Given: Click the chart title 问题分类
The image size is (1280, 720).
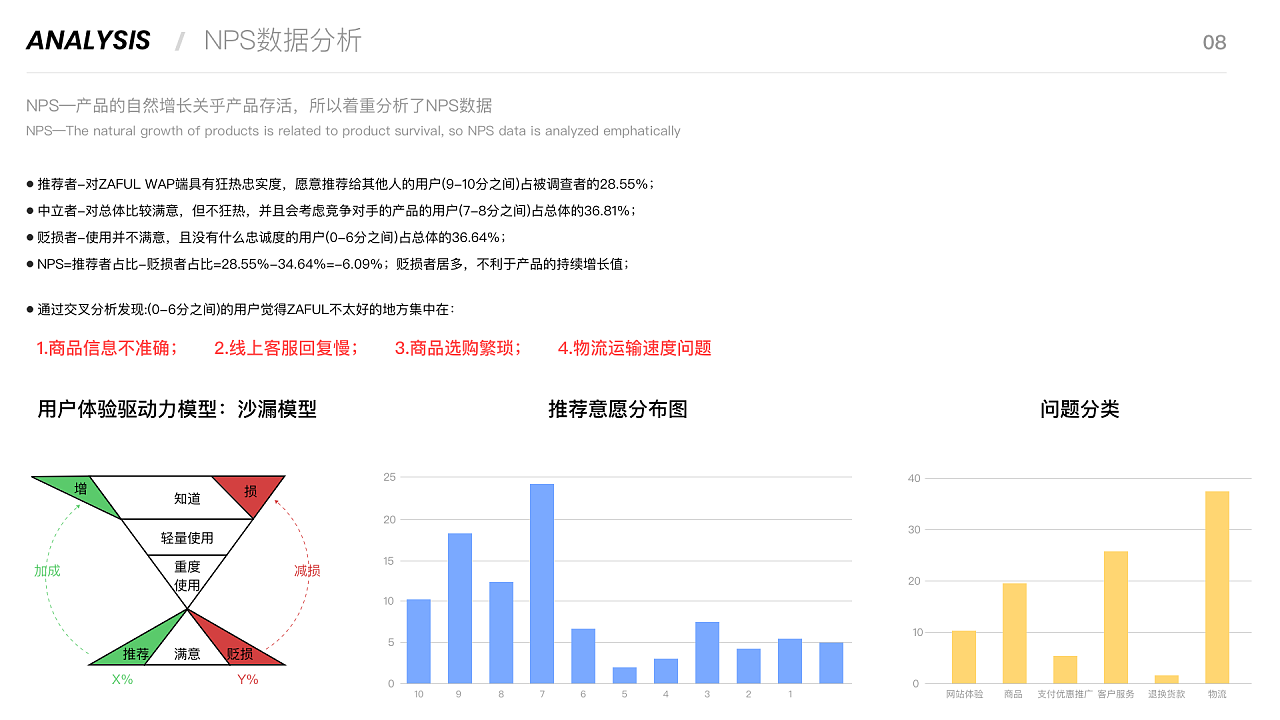Looking at the screenshot, I should click(x=1079, y=409).
